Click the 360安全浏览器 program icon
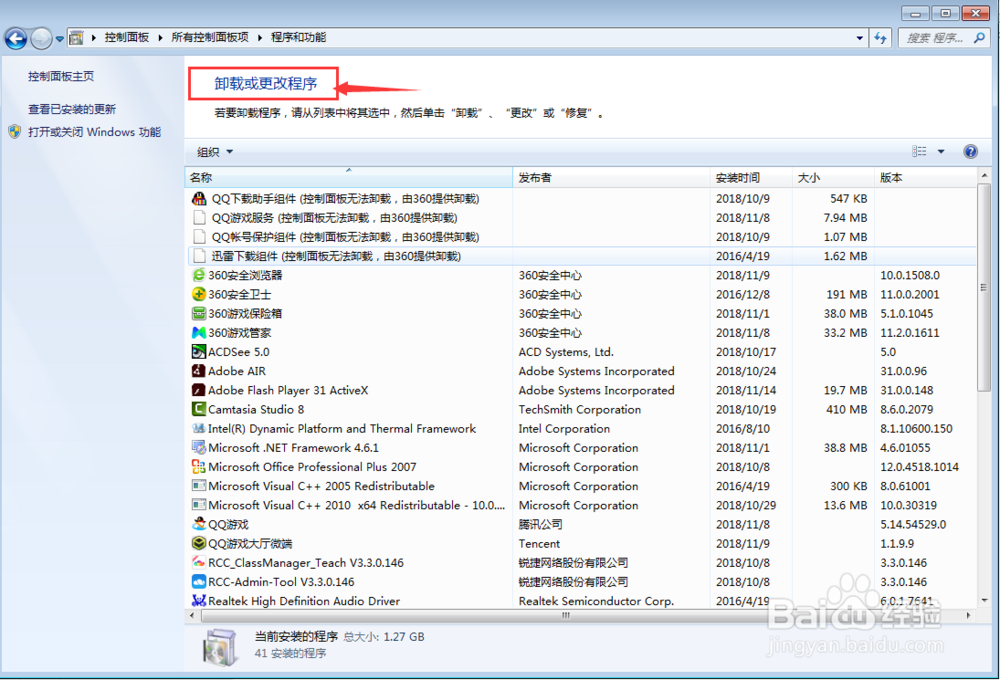The image size is (1000, 680). pos(199,275)
